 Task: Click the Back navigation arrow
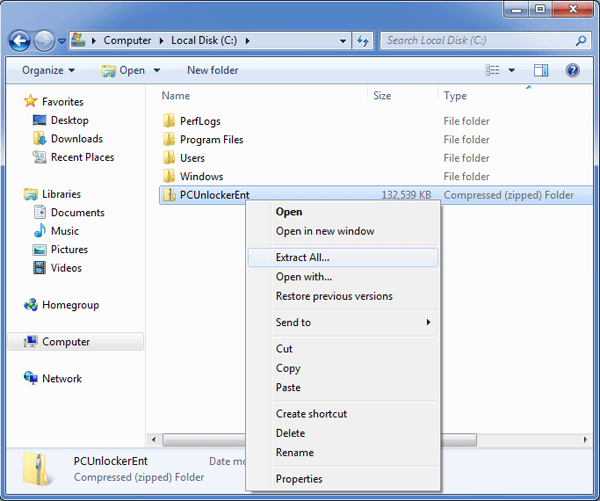20,41
